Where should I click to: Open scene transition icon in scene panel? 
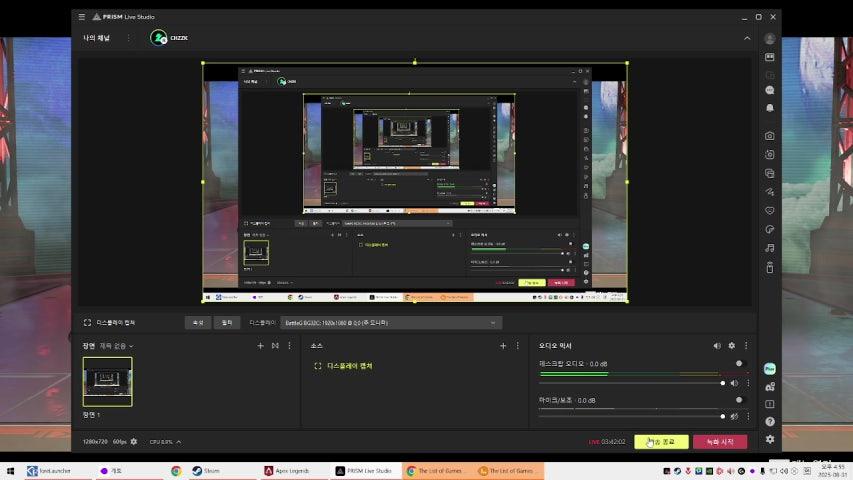point(275,346)
